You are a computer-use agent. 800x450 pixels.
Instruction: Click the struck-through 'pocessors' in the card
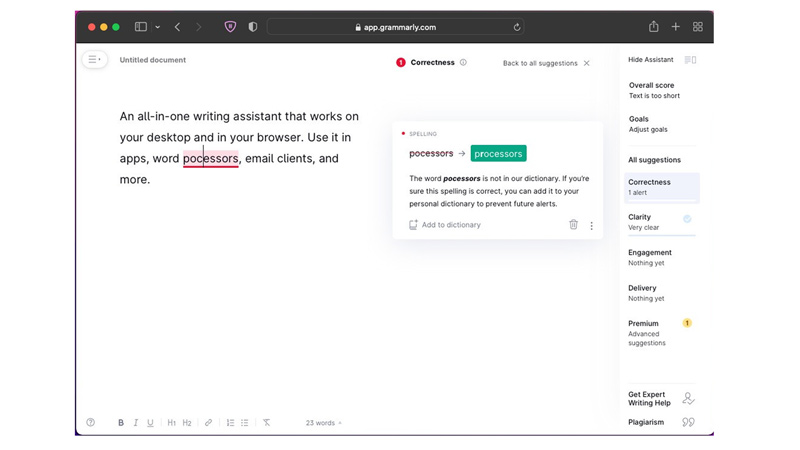click(431, 153)
